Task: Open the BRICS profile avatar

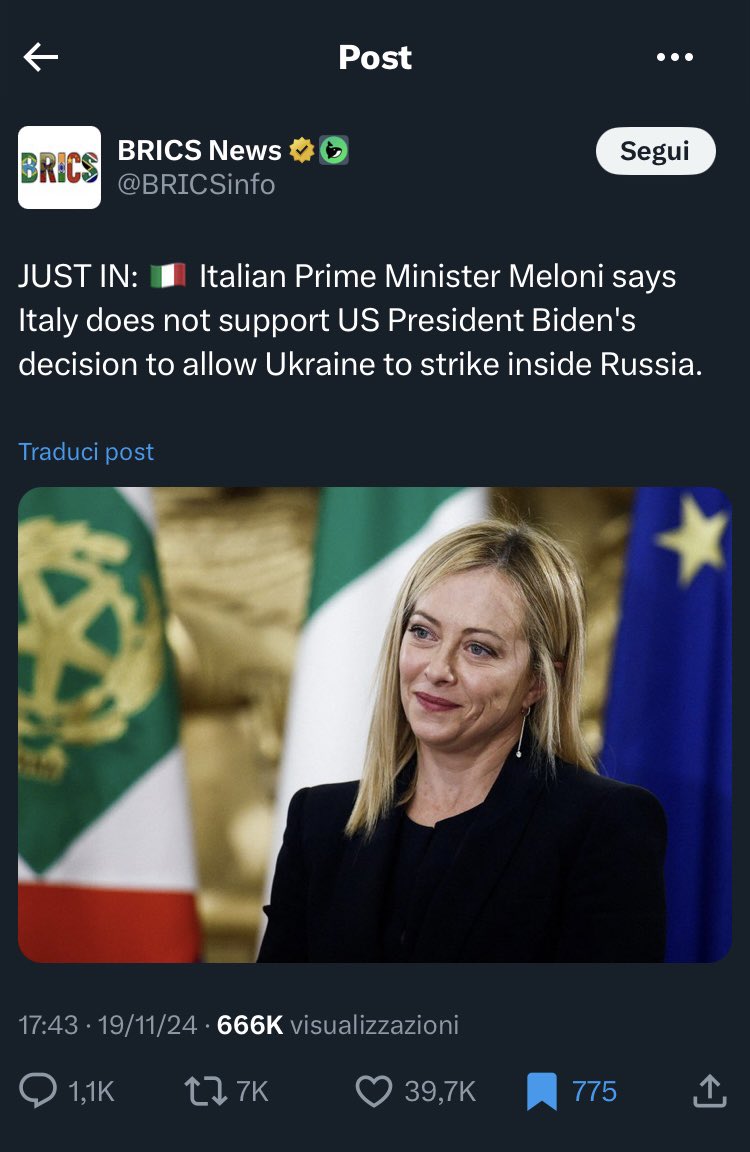Action: (60, 168)
